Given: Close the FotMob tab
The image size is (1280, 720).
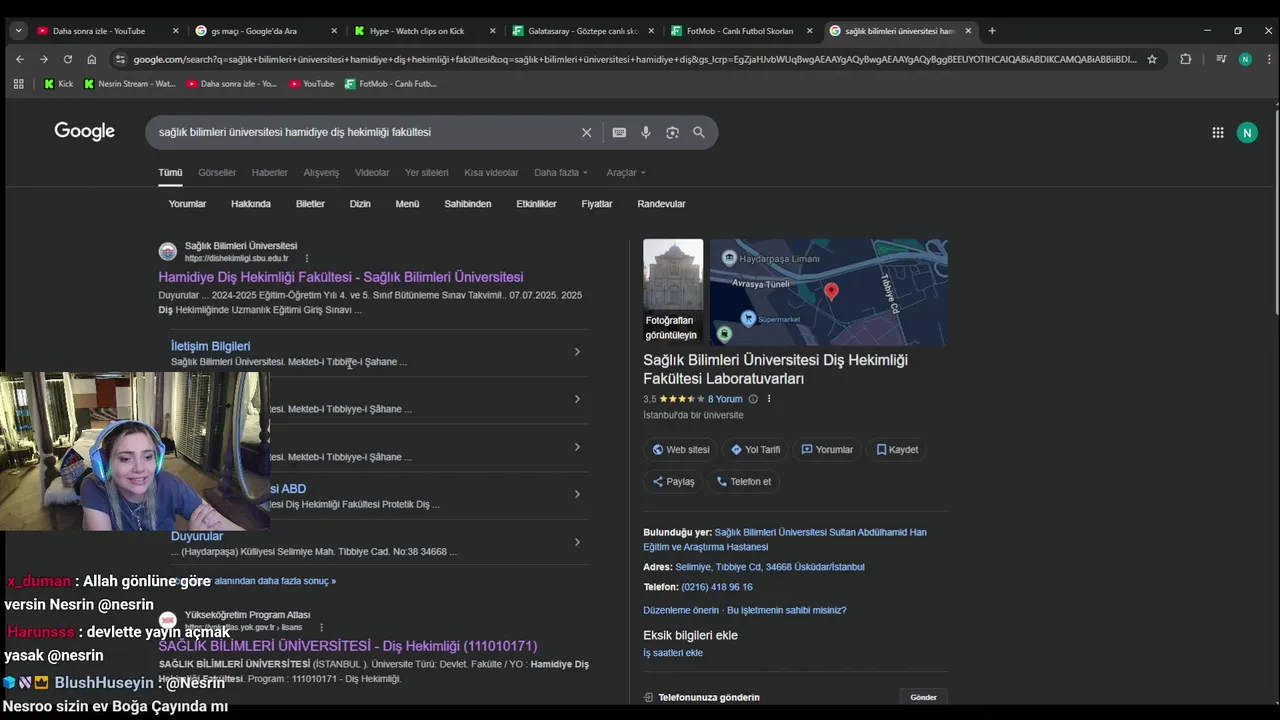Looking at the screenshot, I should (809, 31).
